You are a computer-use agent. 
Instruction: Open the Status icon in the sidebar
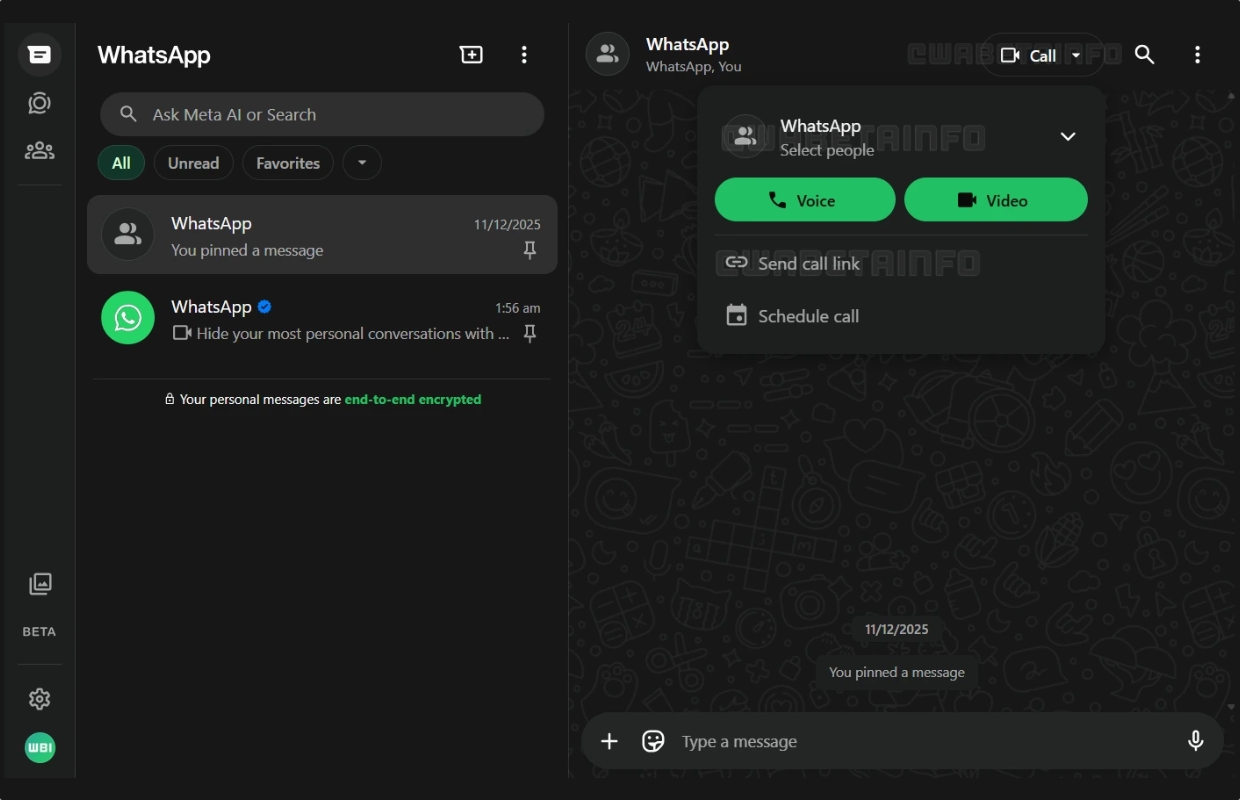[x=39, y=103]
